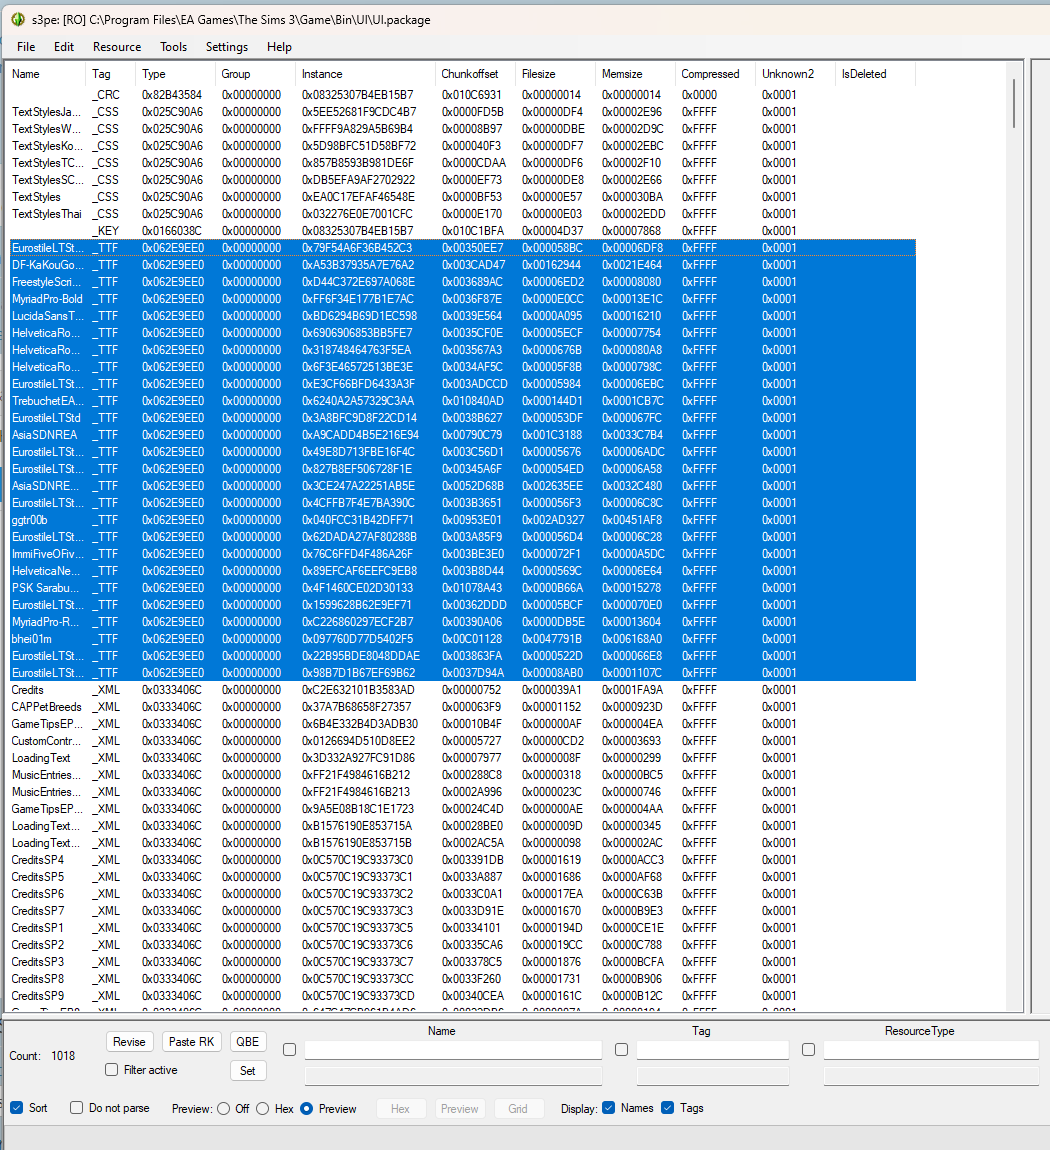1050x1150 pixels.
Task: Click the Set button
Action: click(x=247, y=1071)
